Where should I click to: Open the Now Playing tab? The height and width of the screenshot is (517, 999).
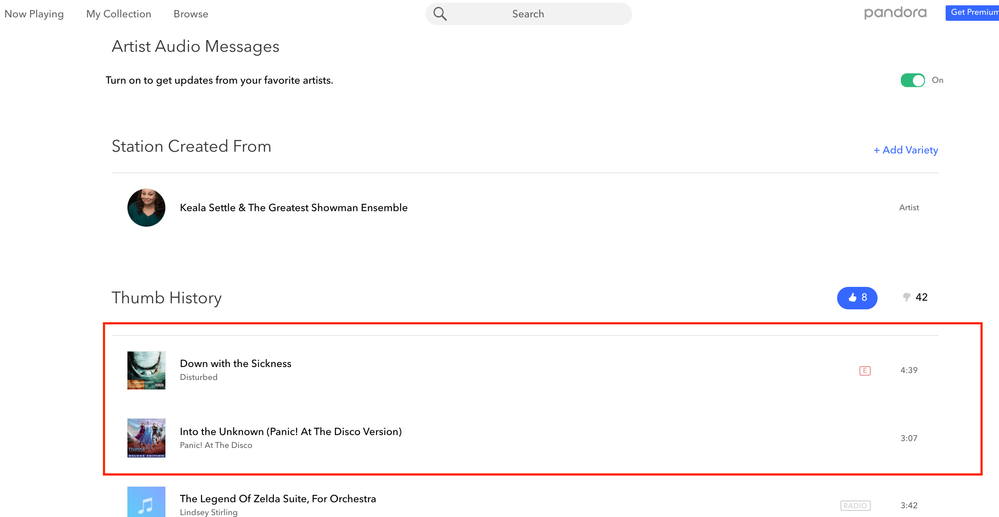(34, 14)
